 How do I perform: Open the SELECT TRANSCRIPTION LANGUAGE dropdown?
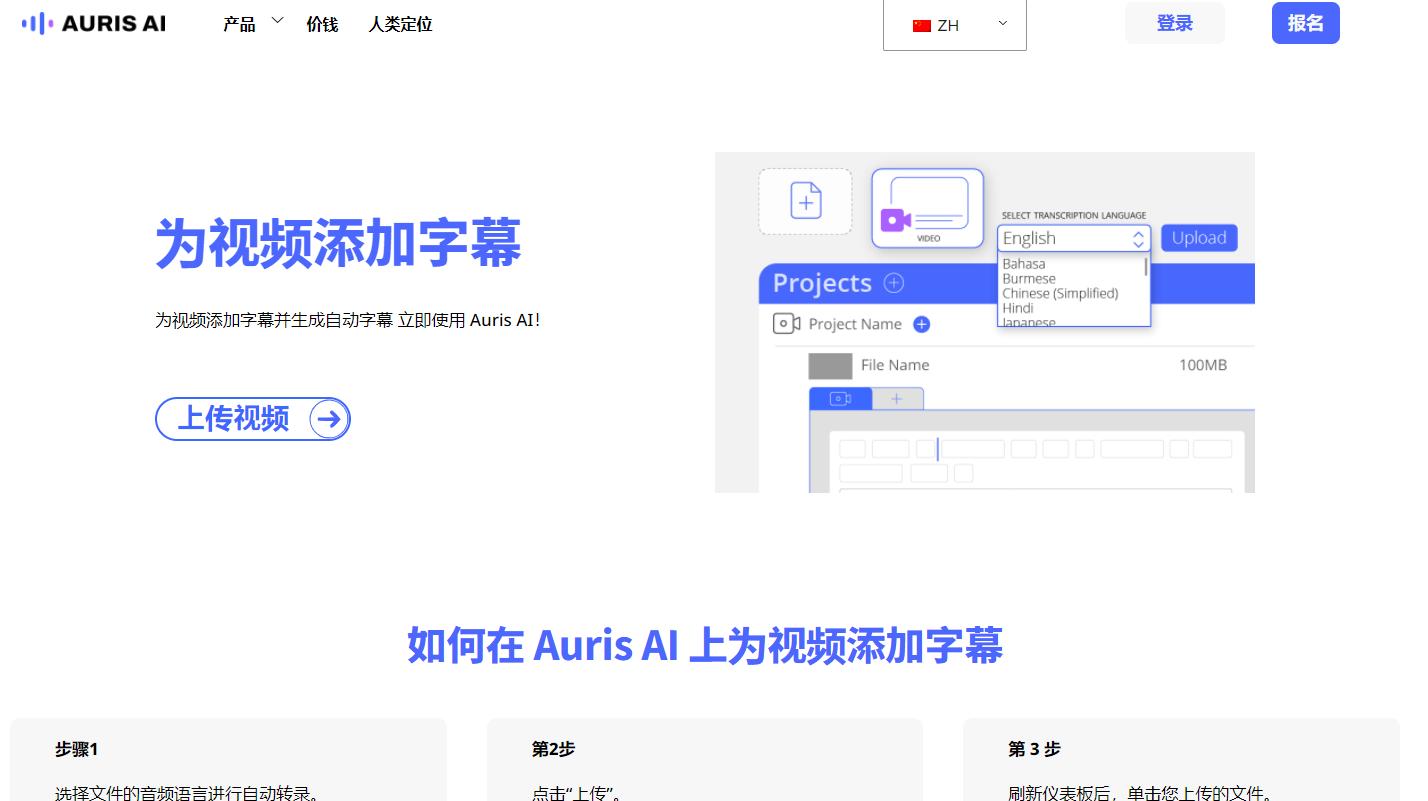pos(1138,238)
